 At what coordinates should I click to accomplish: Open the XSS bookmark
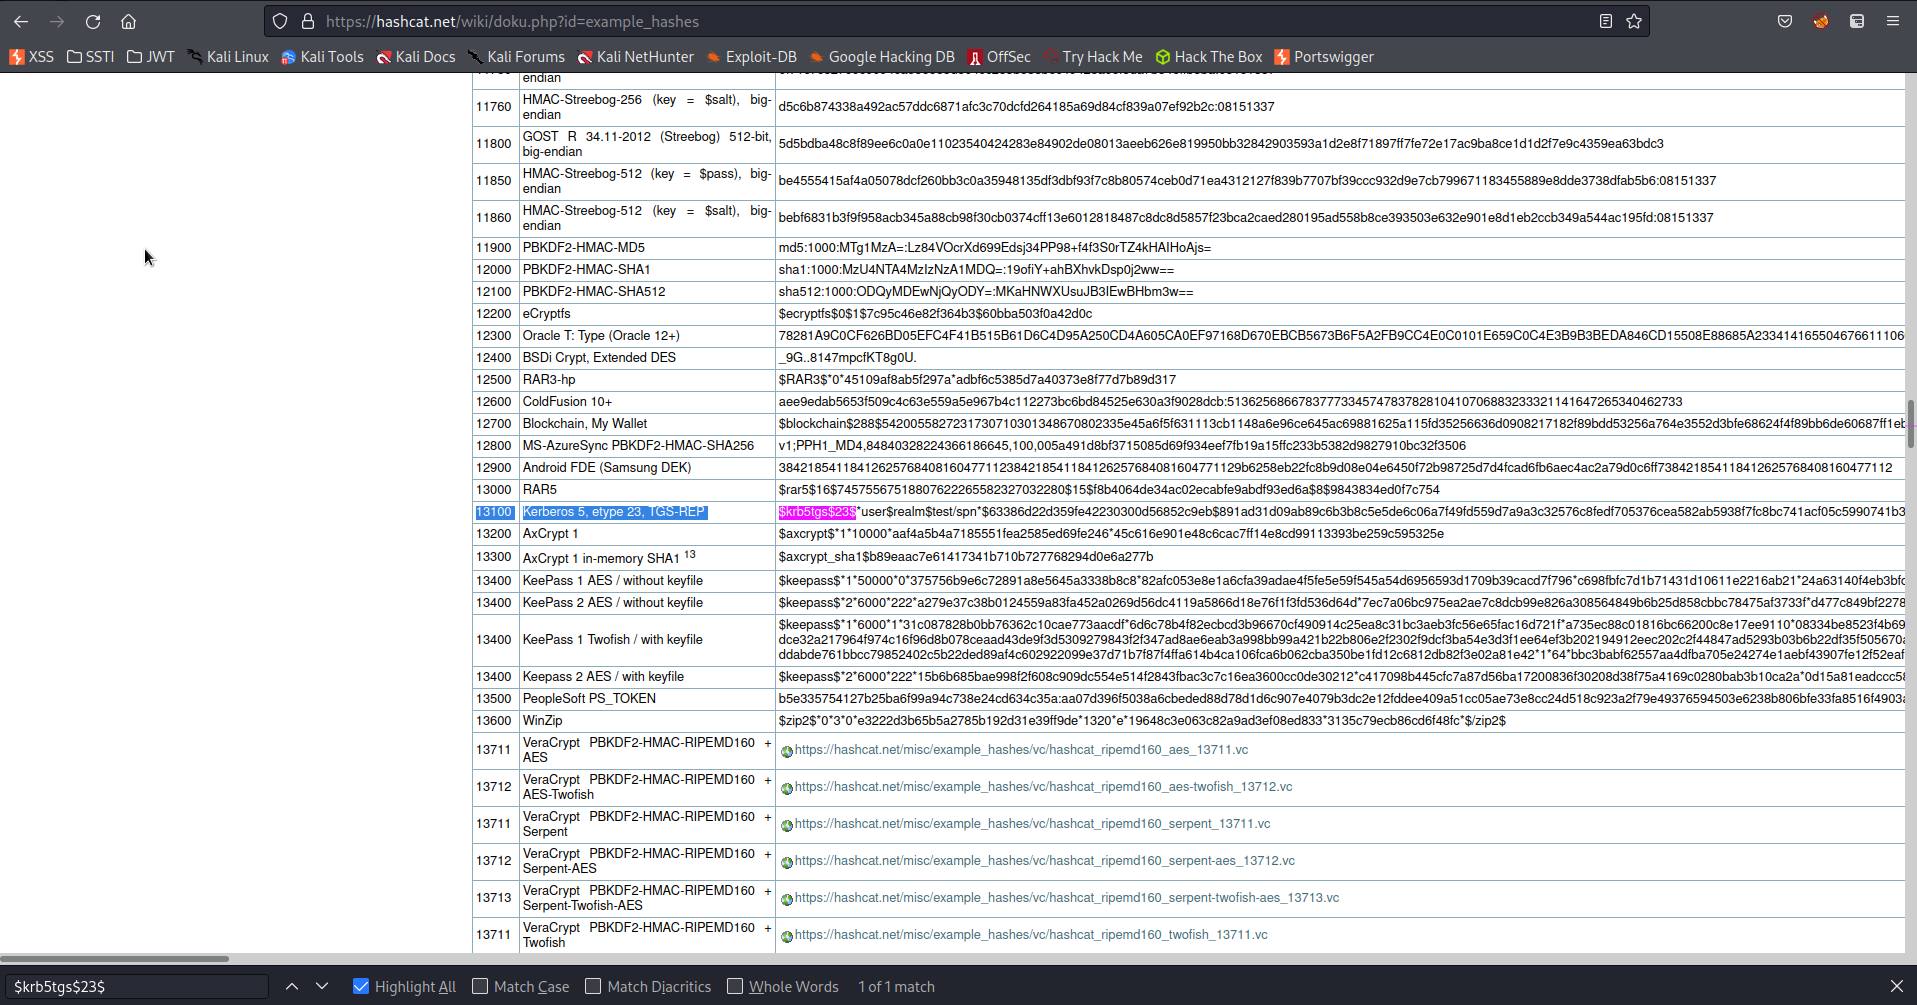tap(31, 57)
